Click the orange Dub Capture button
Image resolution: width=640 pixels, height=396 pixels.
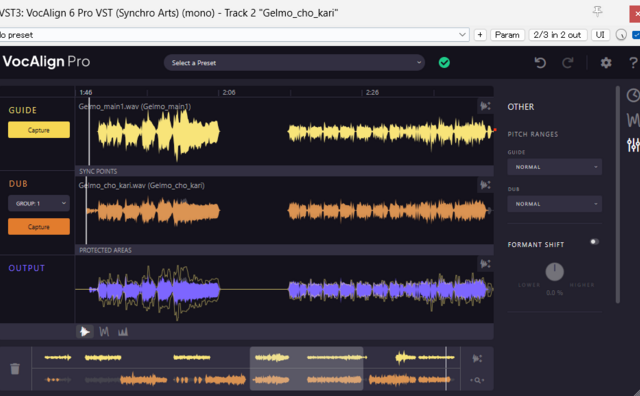(39, 227)
